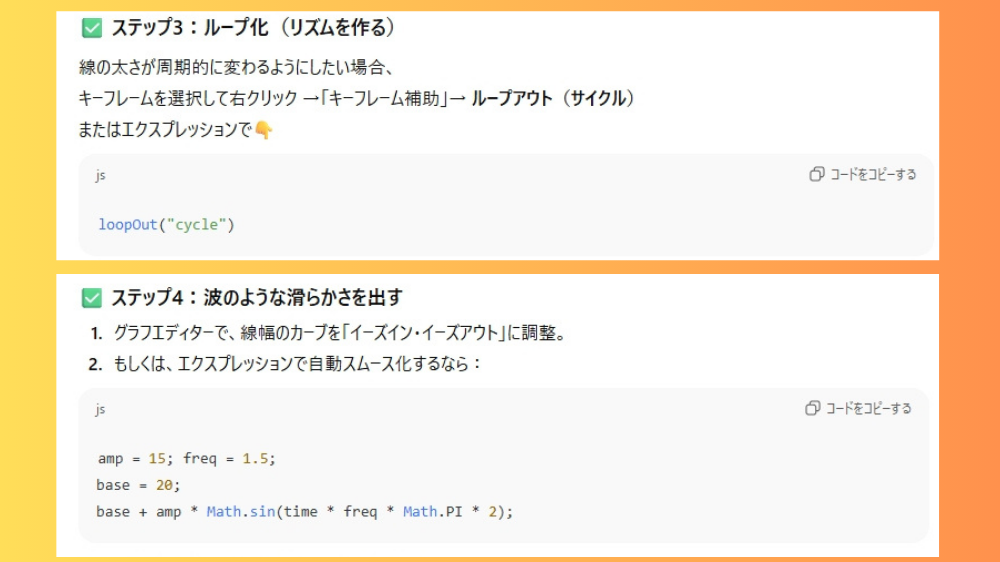
Task: Click the 'base = 20;' code line
Action: (x=137, y=485)
